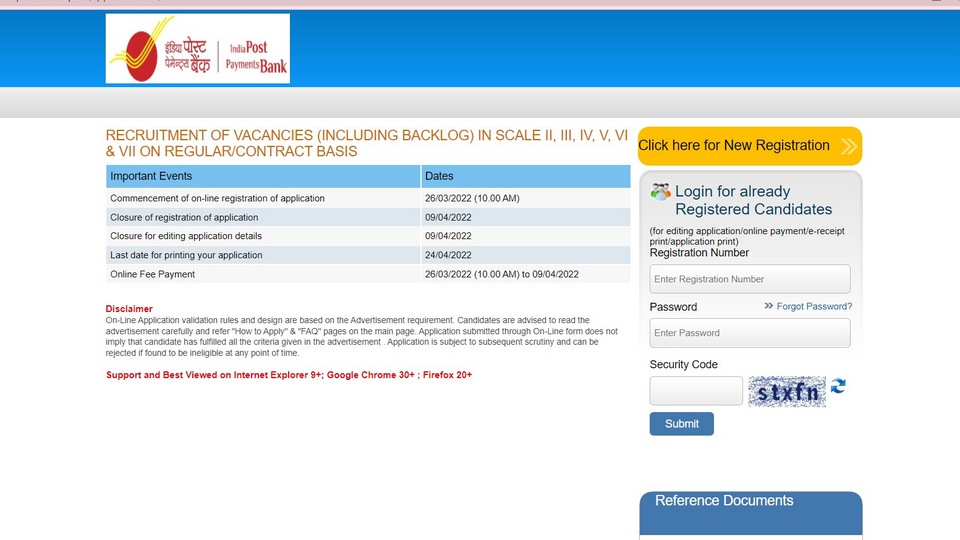Select the Closure of registration row
This screenshot has height=540, width=960.
pyautogui.click(x=368, y=217)
